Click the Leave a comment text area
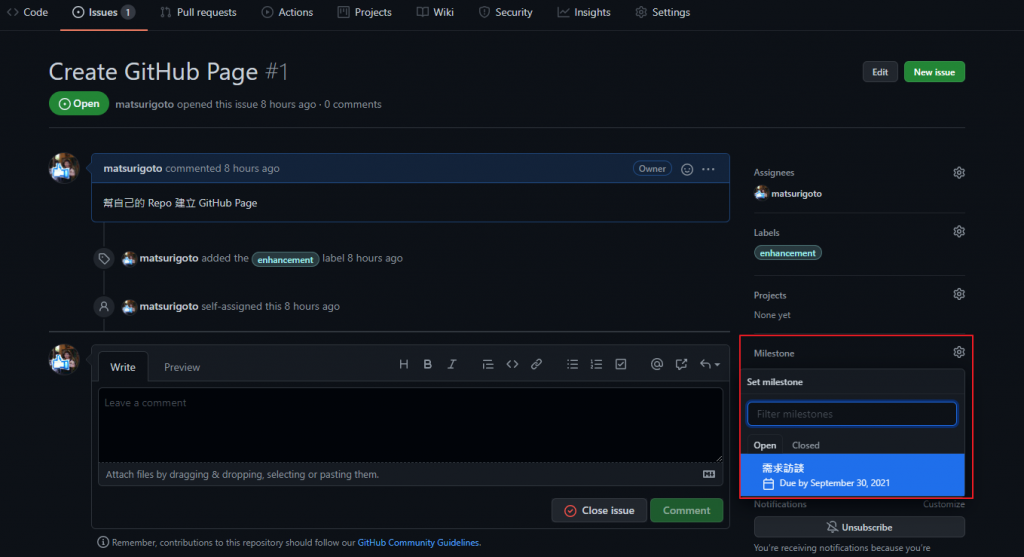Screen dimensions: 1024x557 point(411,424)
